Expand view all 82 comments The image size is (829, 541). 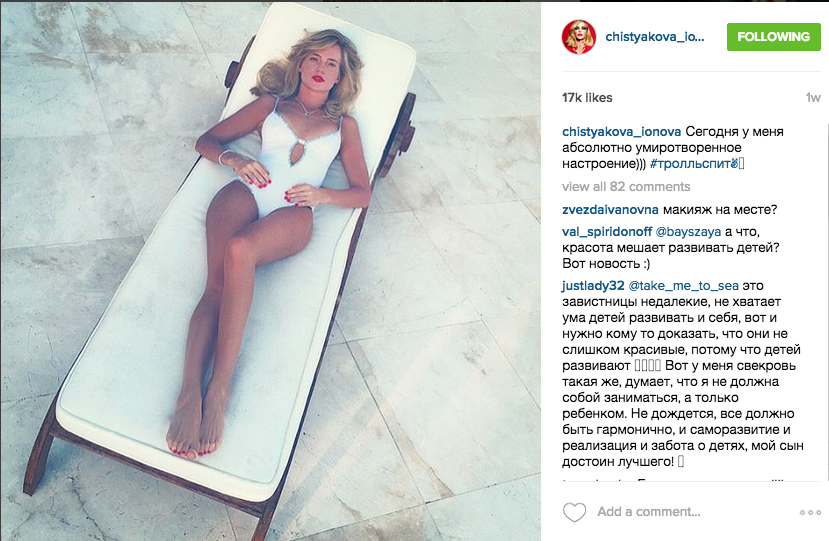pos(626,187)
